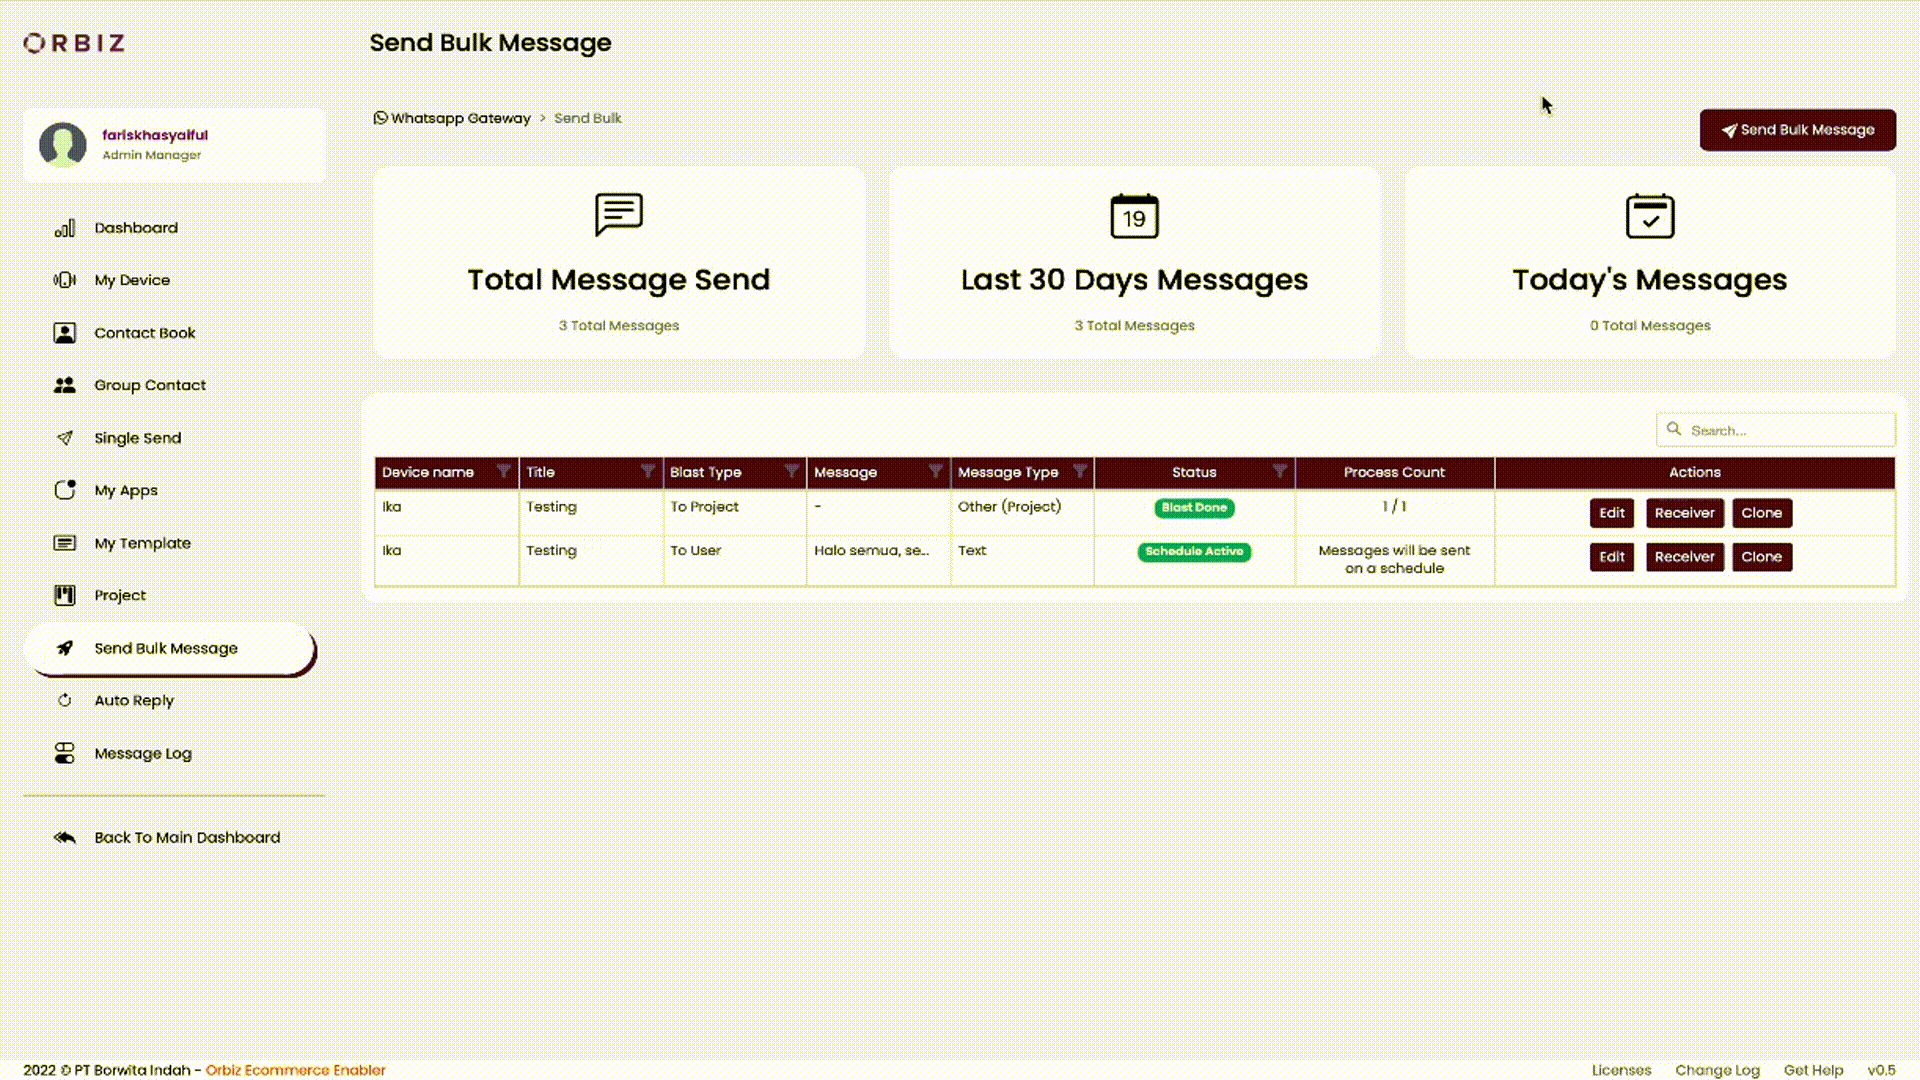This screenshot has width=1920, height=1080.
Task: Filter by Status column
Action: tap(1278, 472)
